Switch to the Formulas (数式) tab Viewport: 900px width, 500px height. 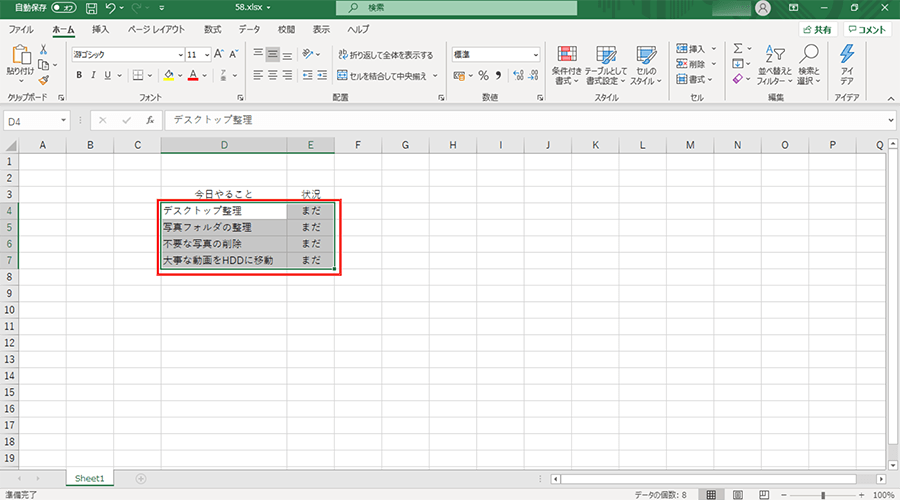[x=212, y=29]
